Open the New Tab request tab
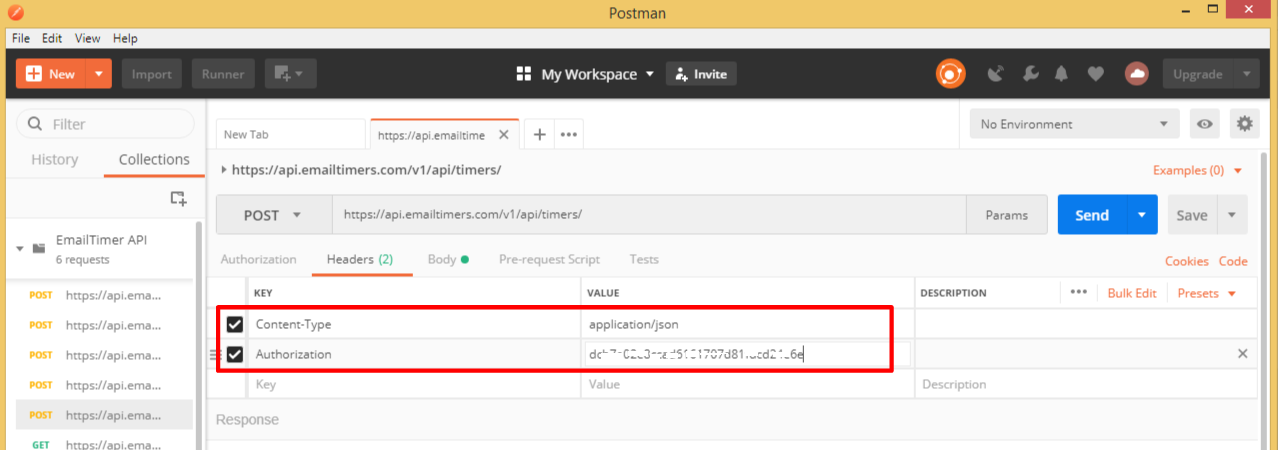Viewport: 1278px width, 450px height. [x=291, y=134]
